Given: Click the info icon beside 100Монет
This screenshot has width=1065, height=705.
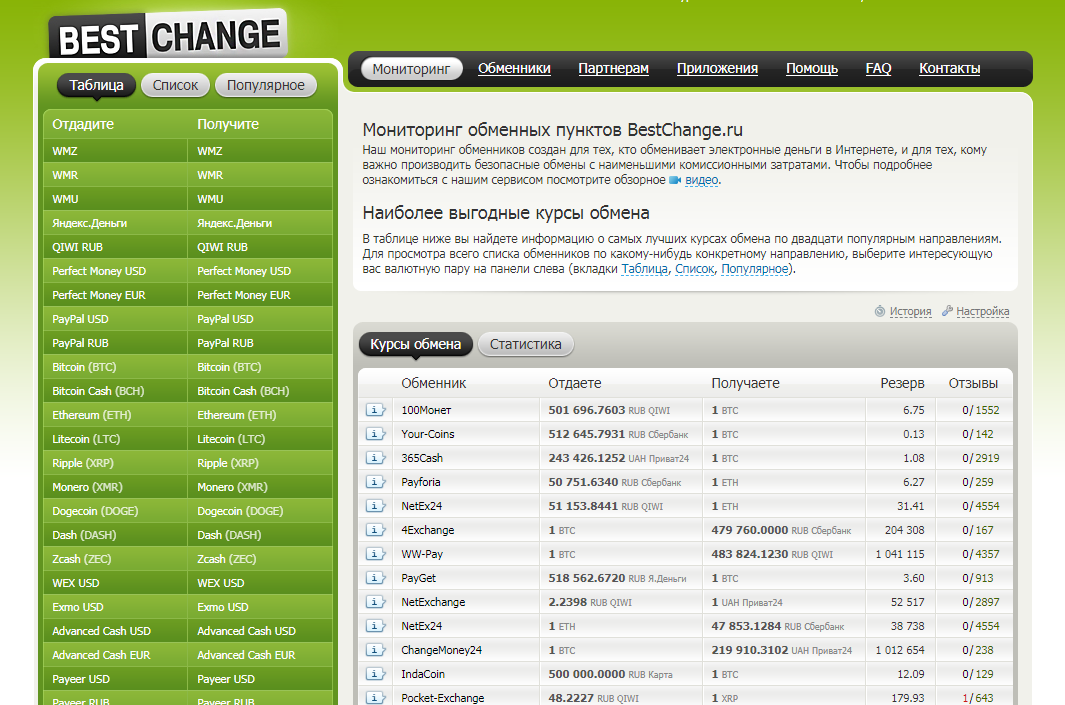Looking at the screenshot, I should coord(375,410).
